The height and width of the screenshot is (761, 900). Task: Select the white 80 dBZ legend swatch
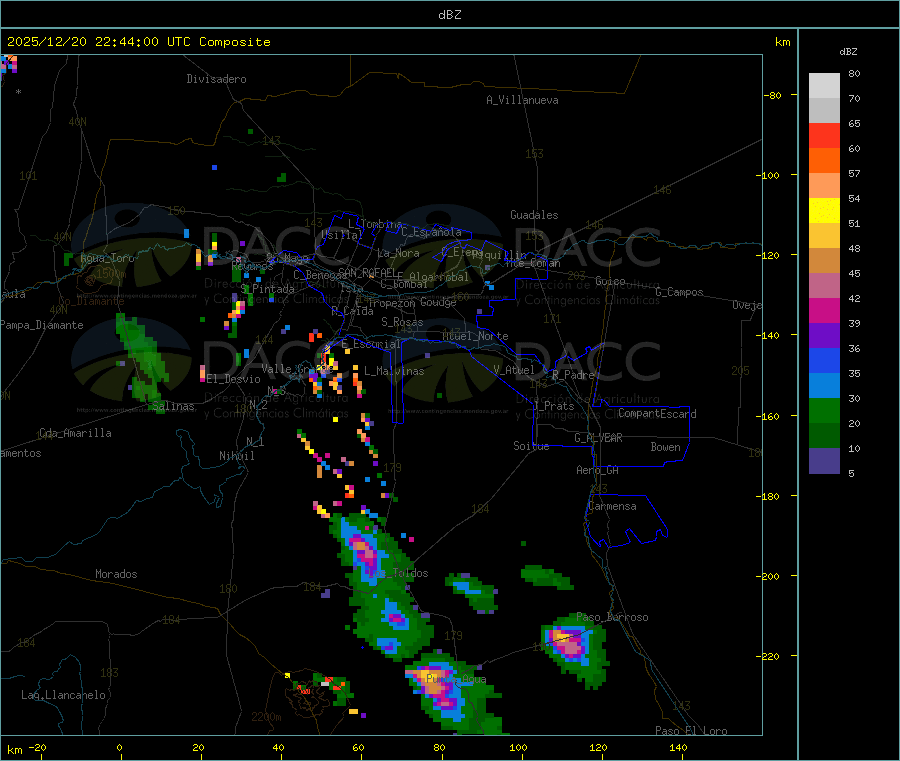pos(824,86)
